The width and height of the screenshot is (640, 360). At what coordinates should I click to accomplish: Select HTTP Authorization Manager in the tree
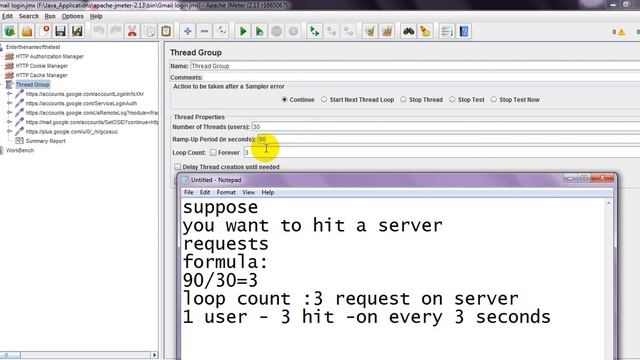[50, 56]
